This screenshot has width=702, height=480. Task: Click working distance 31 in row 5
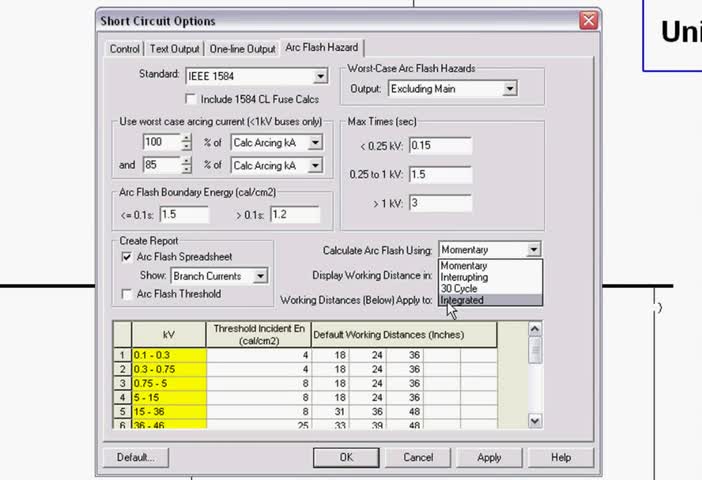(330, 411)
